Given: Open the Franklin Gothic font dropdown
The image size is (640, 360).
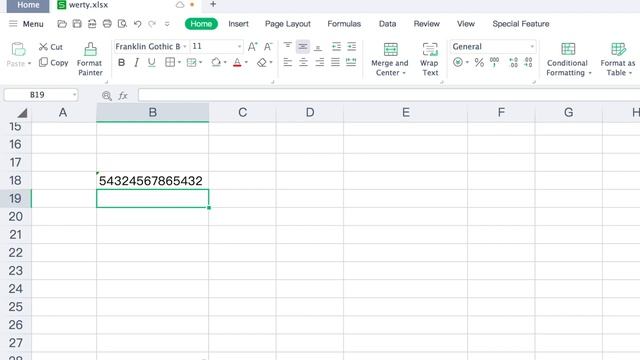Looking at the screenshot, I should (x=185, y=47).
